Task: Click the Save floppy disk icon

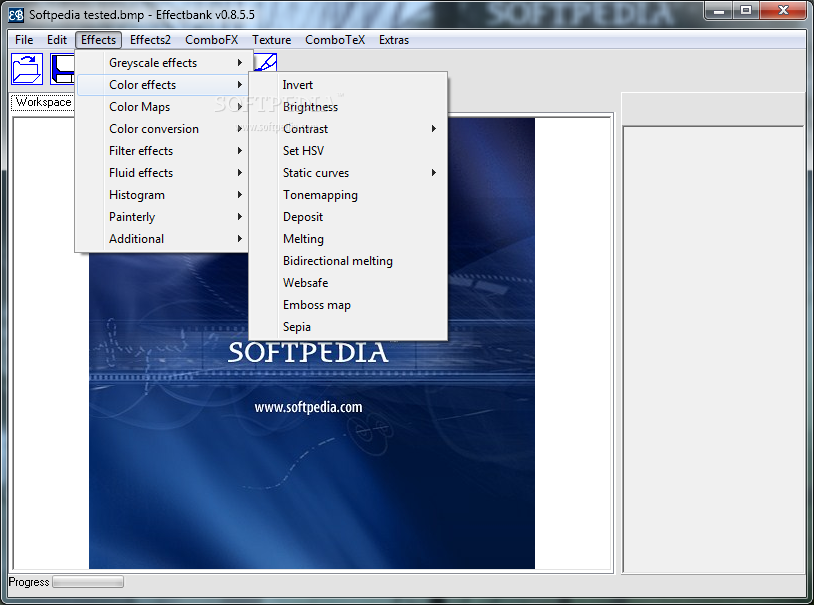Action: tap(62, 69)
